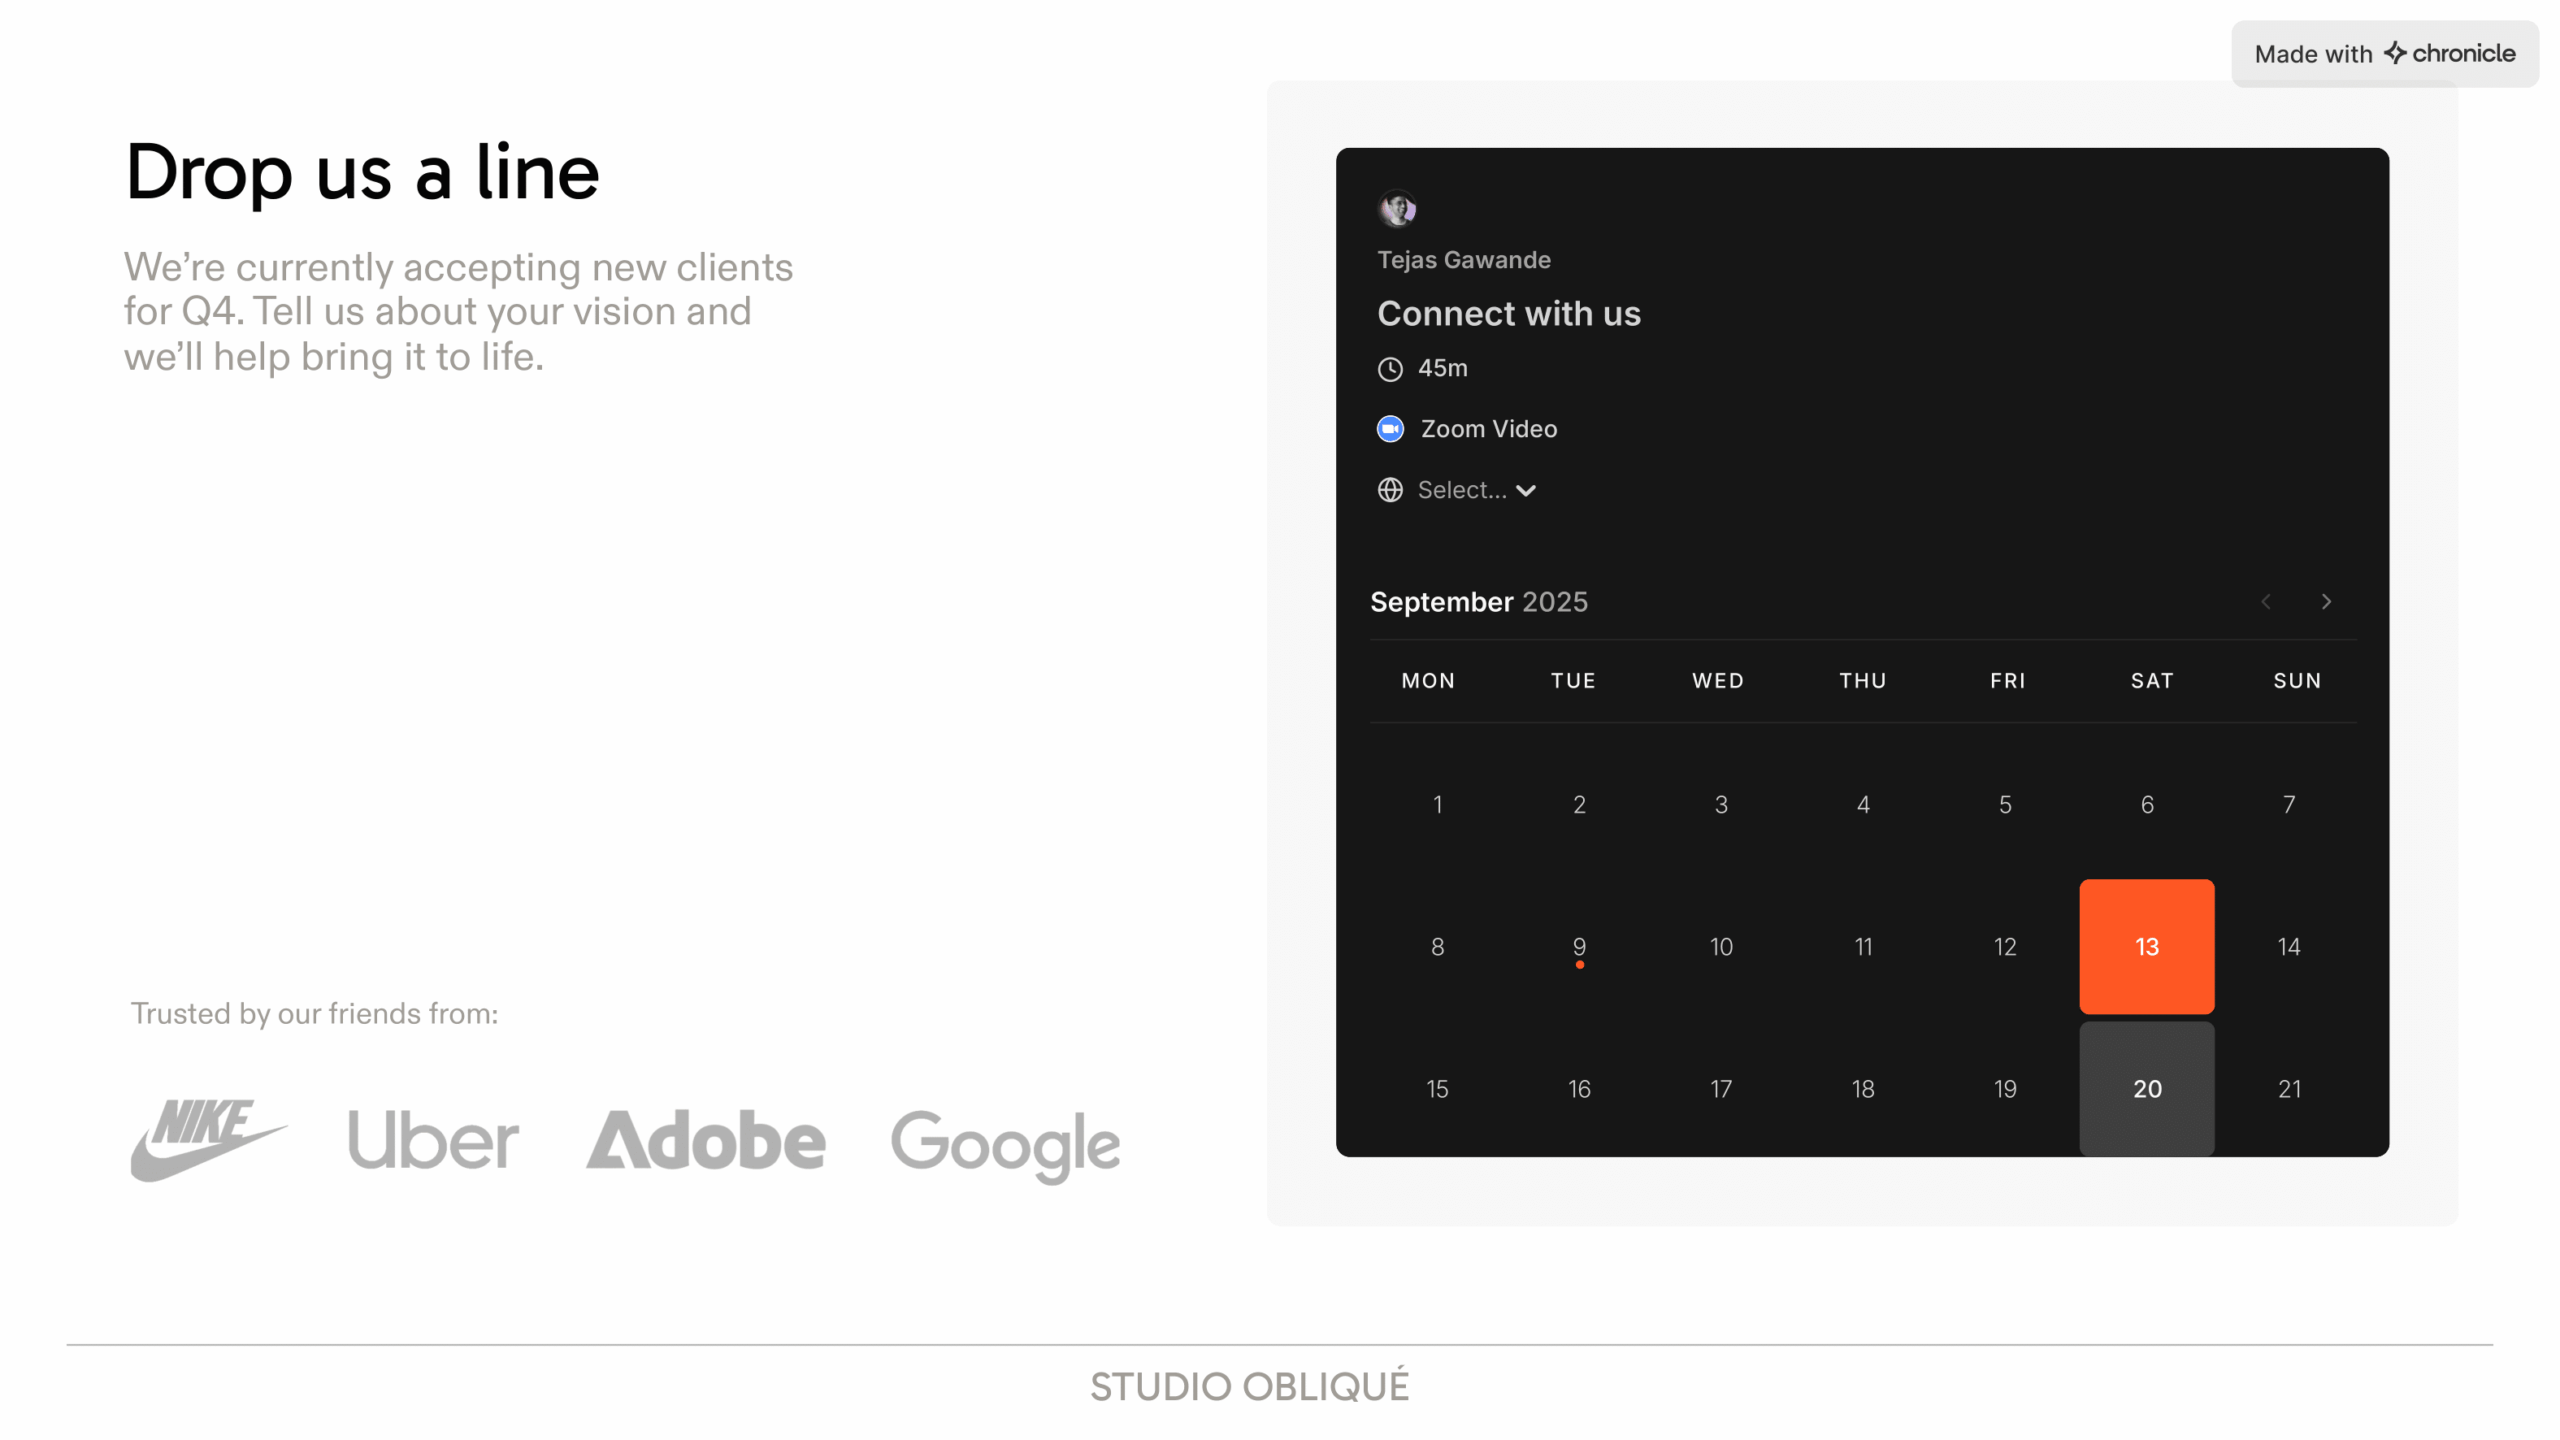Select September 13 on the calendar

click(x=2146, y=946)
